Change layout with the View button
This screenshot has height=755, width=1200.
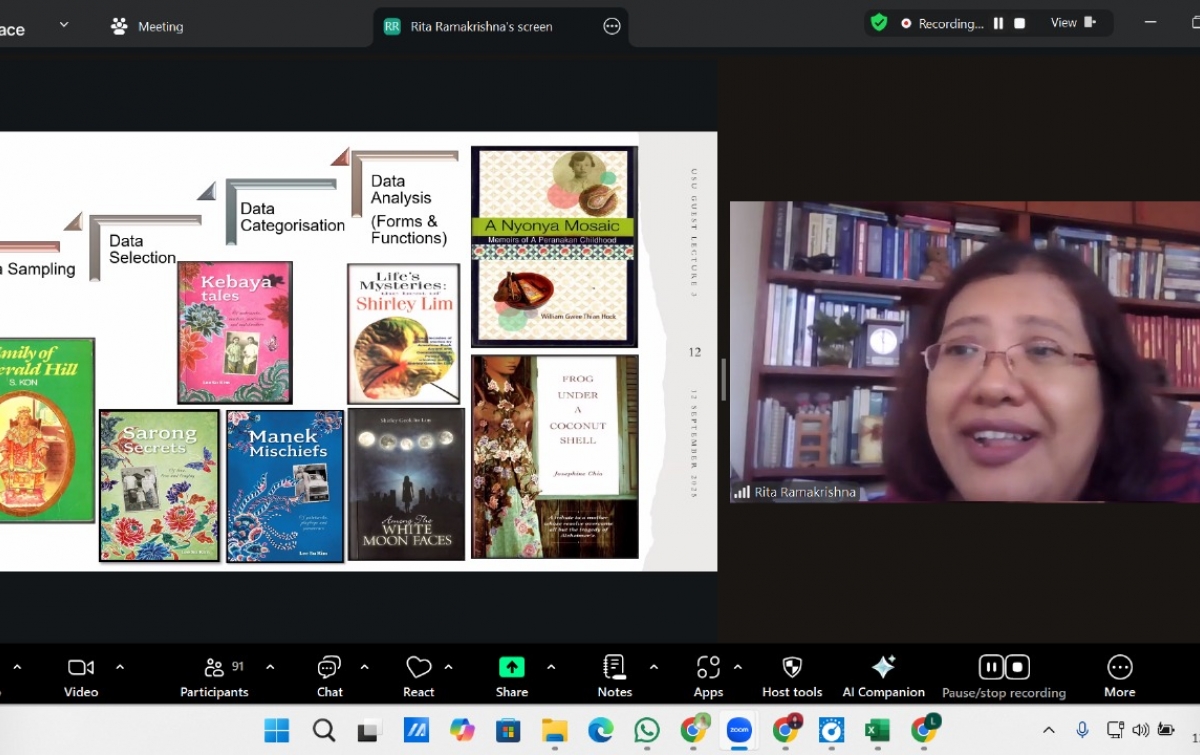point(1073,23)
